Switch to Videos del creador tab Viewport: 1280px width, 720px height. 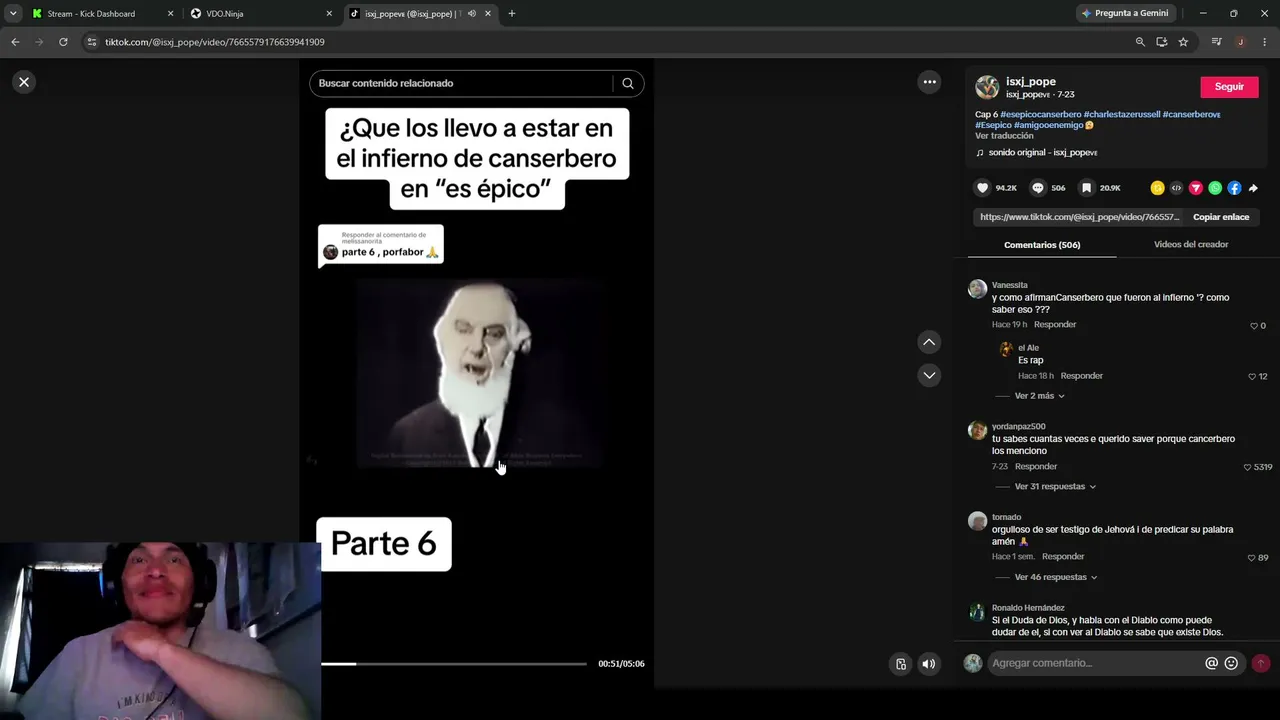(x=1191, y=244)
